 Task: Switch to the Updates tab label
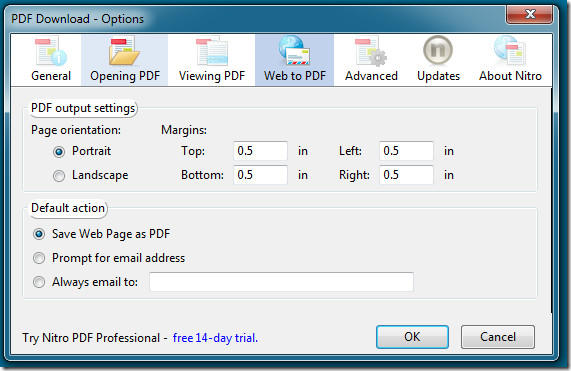pos(438,76)
